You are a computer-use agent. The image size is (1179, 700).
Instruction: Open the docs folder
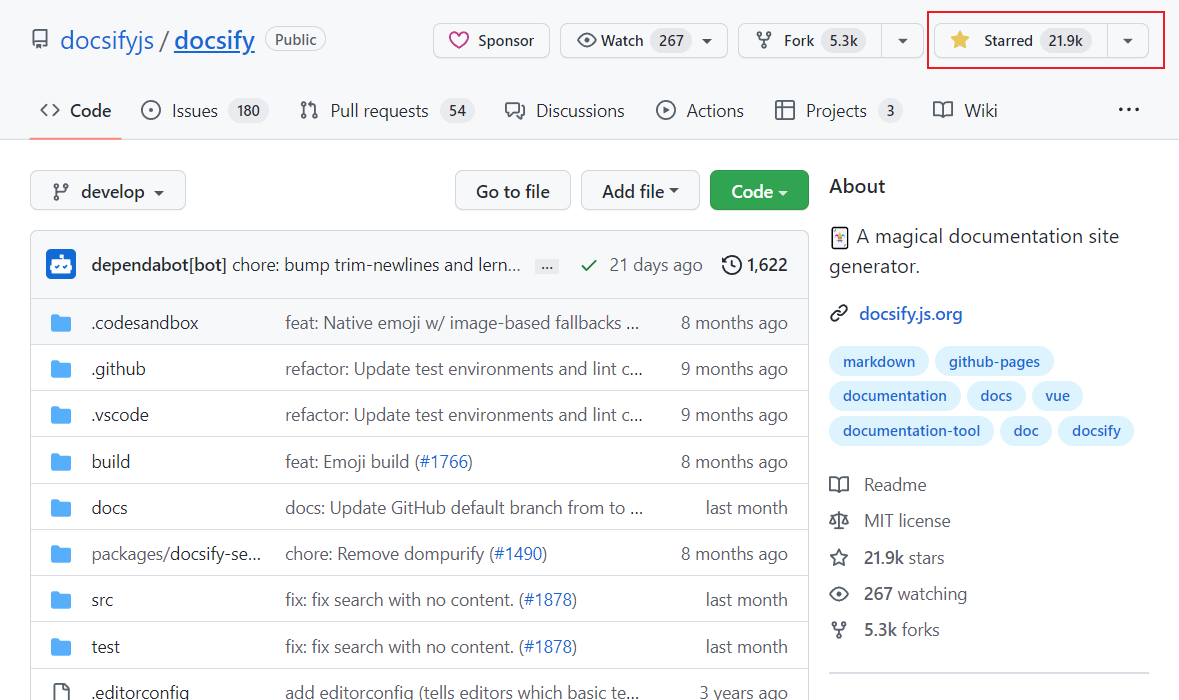tap(110, 508)
